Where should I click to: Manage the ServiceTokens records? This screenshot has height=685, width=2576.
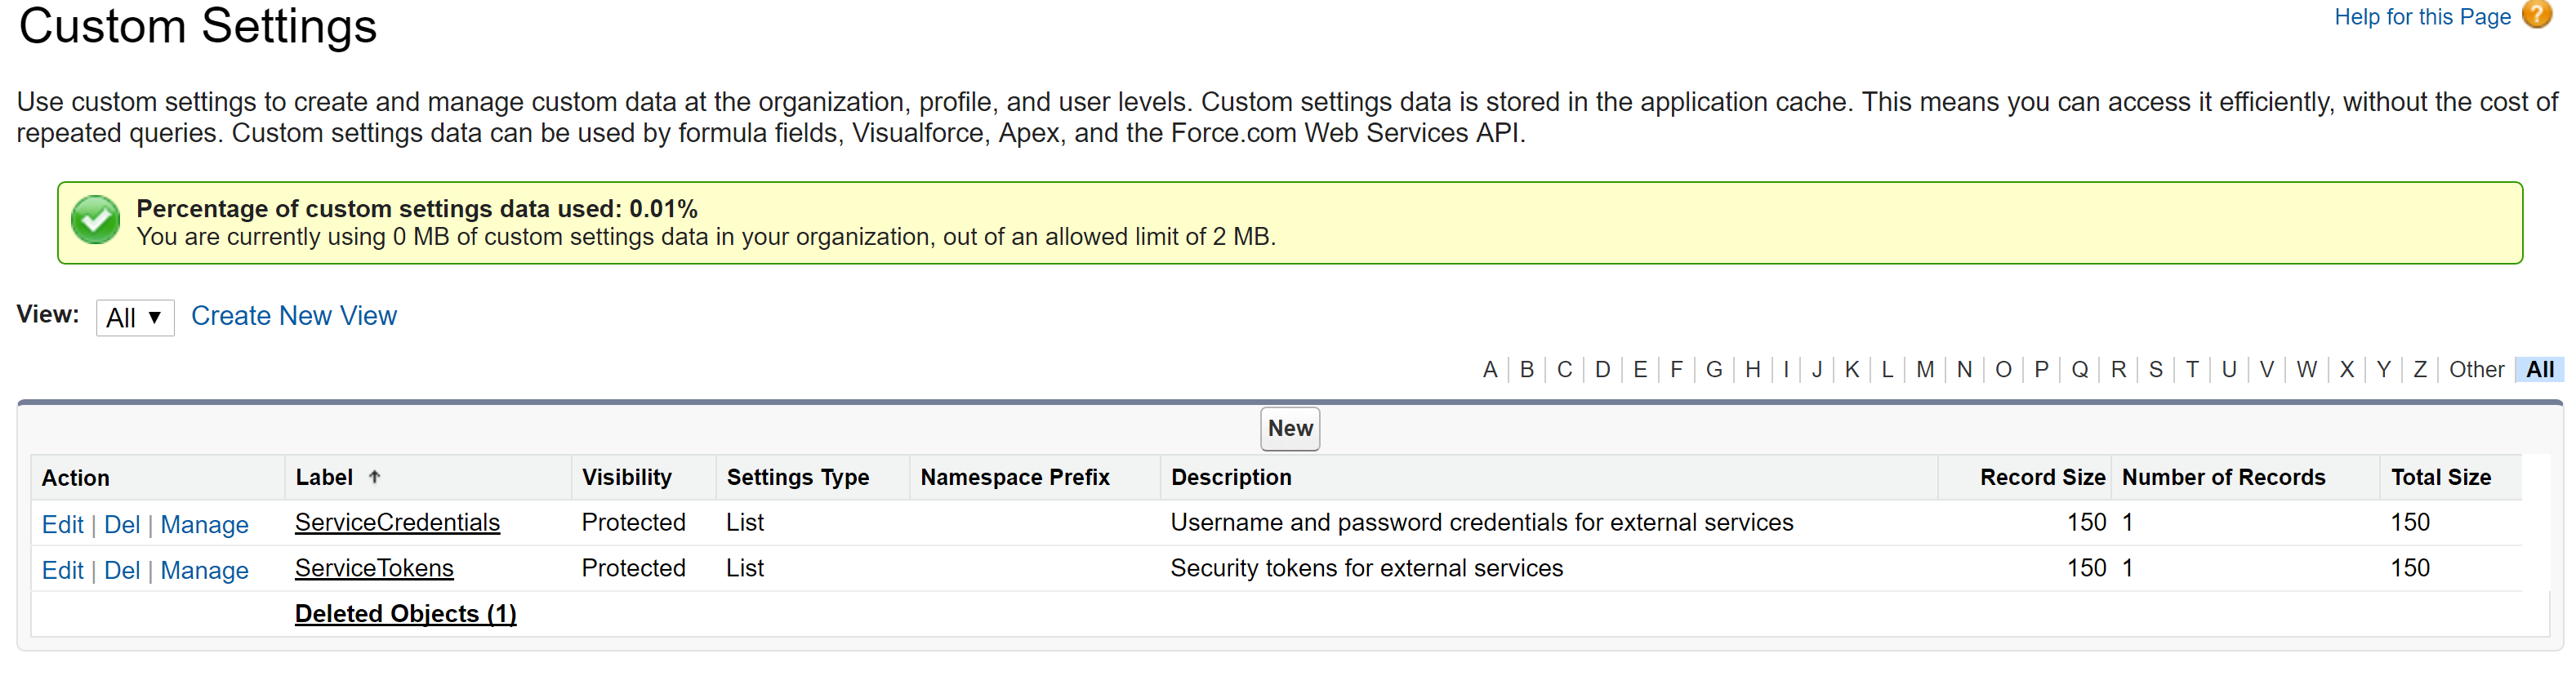204,570
